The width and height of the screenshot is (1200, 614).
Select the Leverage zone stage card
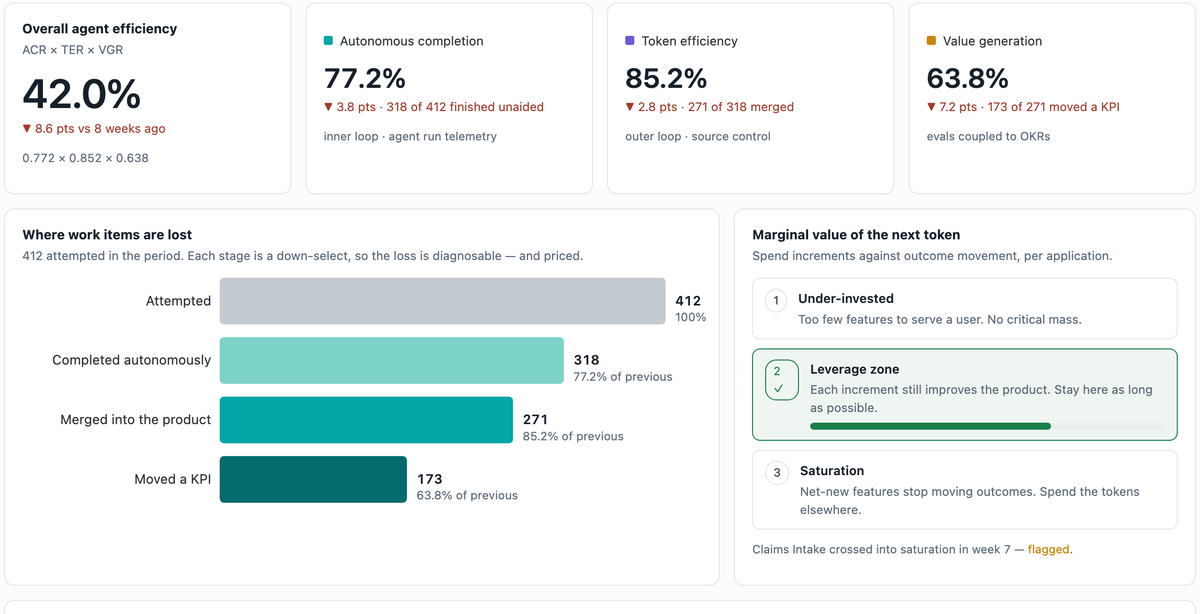964,395
